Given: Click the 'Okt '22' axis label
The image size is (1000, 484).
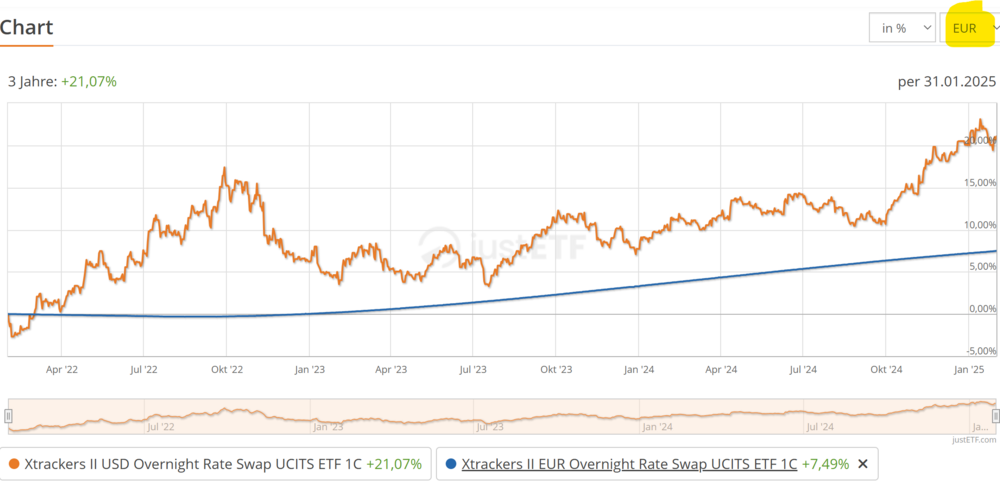Looking at the screenshot, I should tap(227, 369).
